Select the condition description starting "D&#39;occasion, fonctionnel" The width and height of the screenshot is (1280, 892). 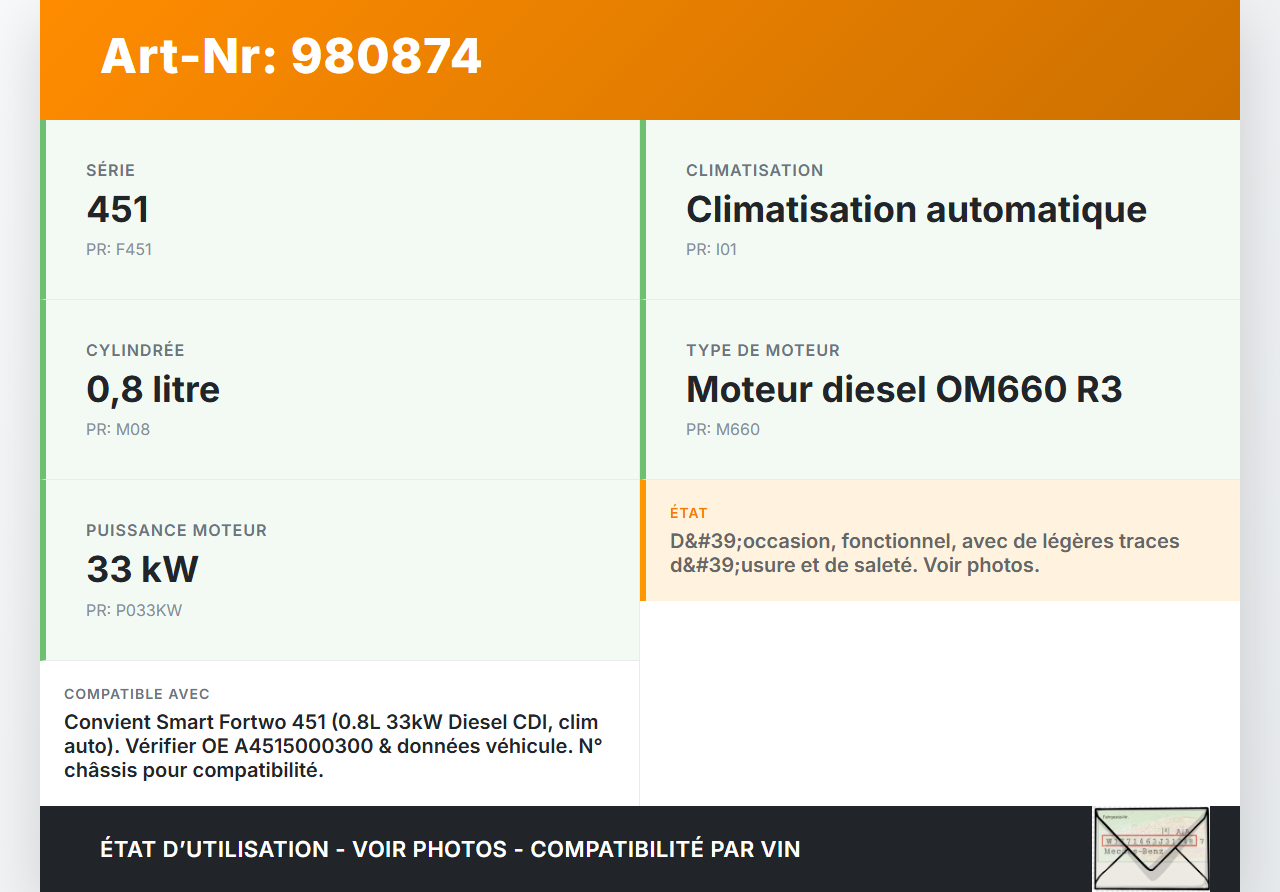(x=925, y=553)
